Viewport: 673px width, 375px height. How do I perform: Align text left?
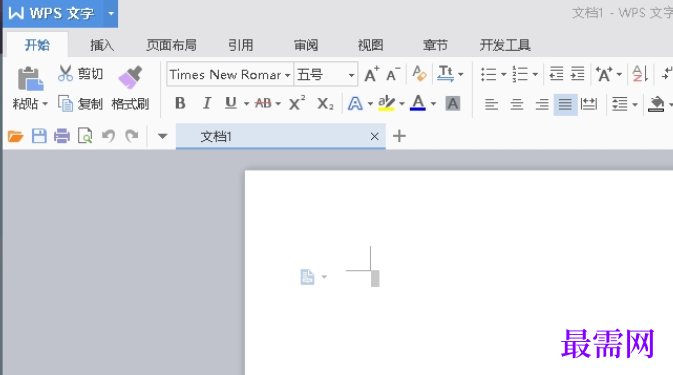click(491, 104)
